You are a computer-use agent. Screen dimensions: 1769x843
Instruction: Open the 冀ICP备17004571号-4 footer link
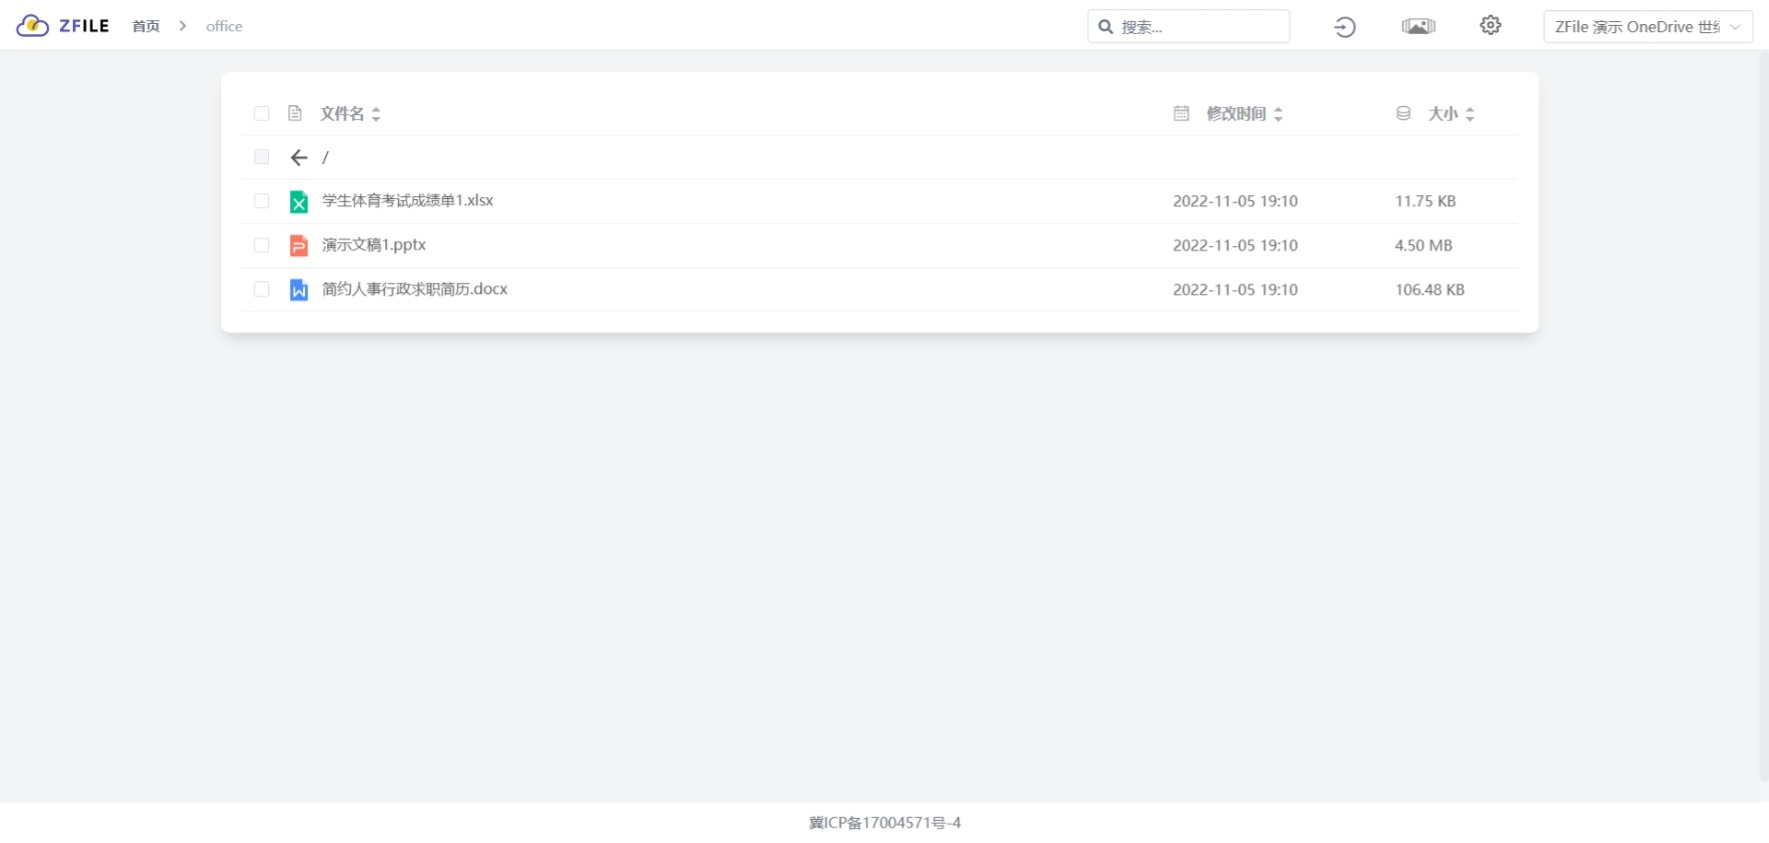(x=885, y=822)
